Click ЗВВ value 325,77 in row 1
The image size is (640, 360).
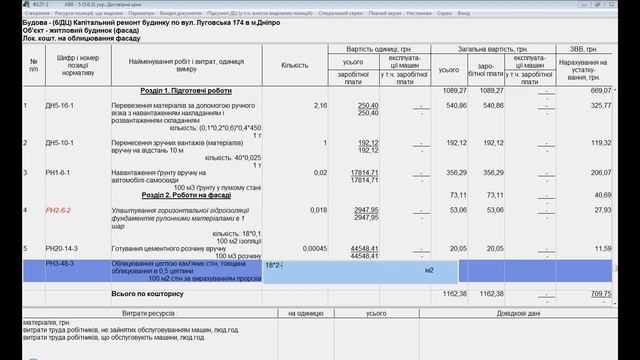point(601,105)
